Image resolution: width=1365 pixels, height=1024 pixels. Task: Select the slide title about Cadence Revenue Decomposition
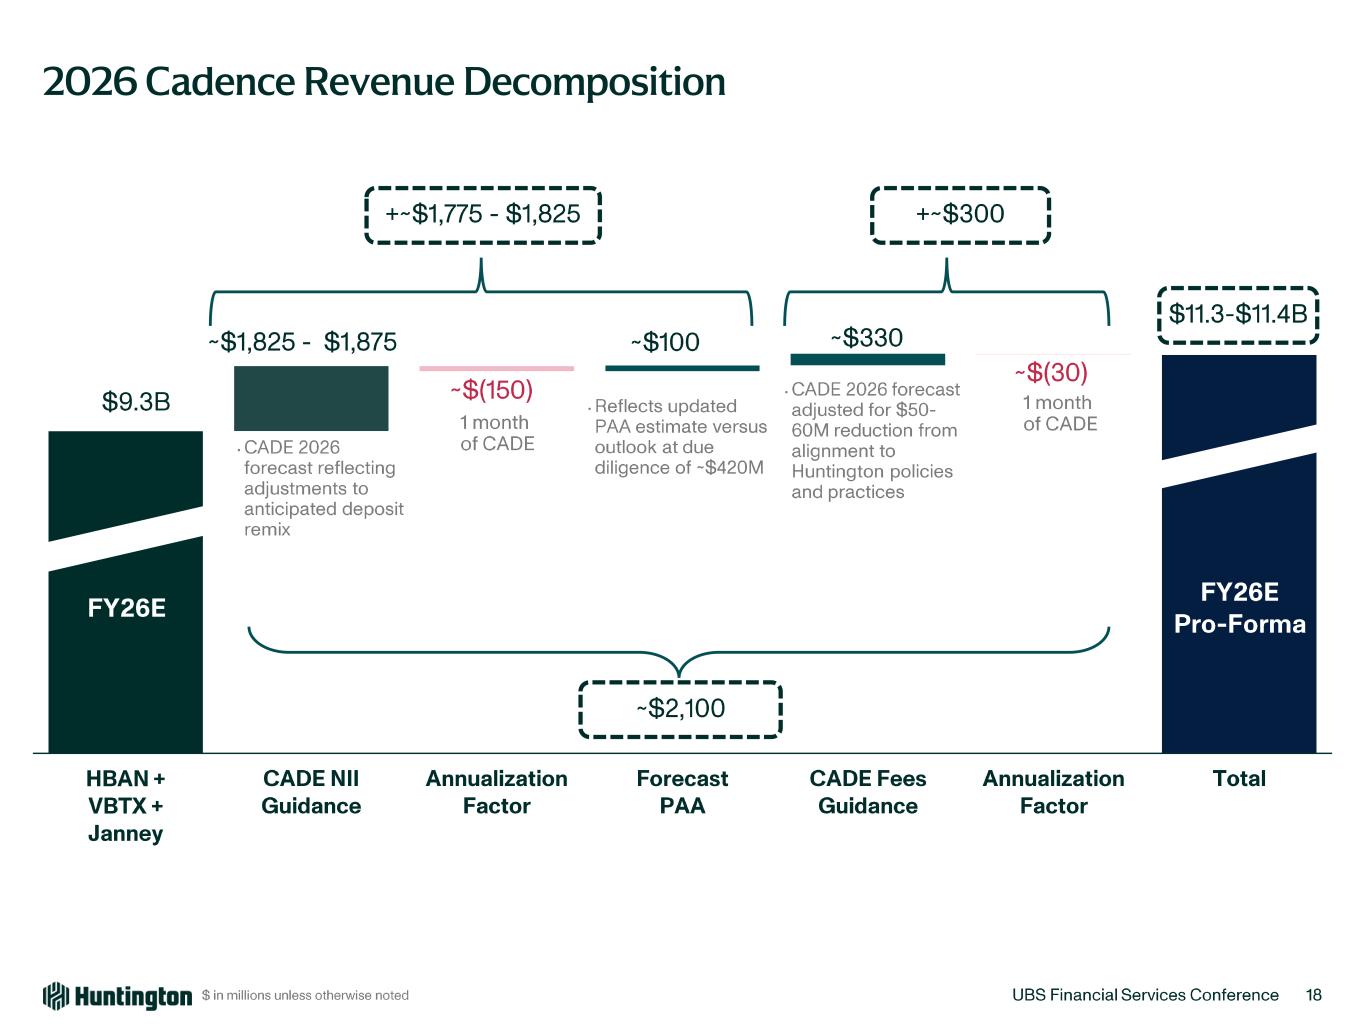pos(384,82)
